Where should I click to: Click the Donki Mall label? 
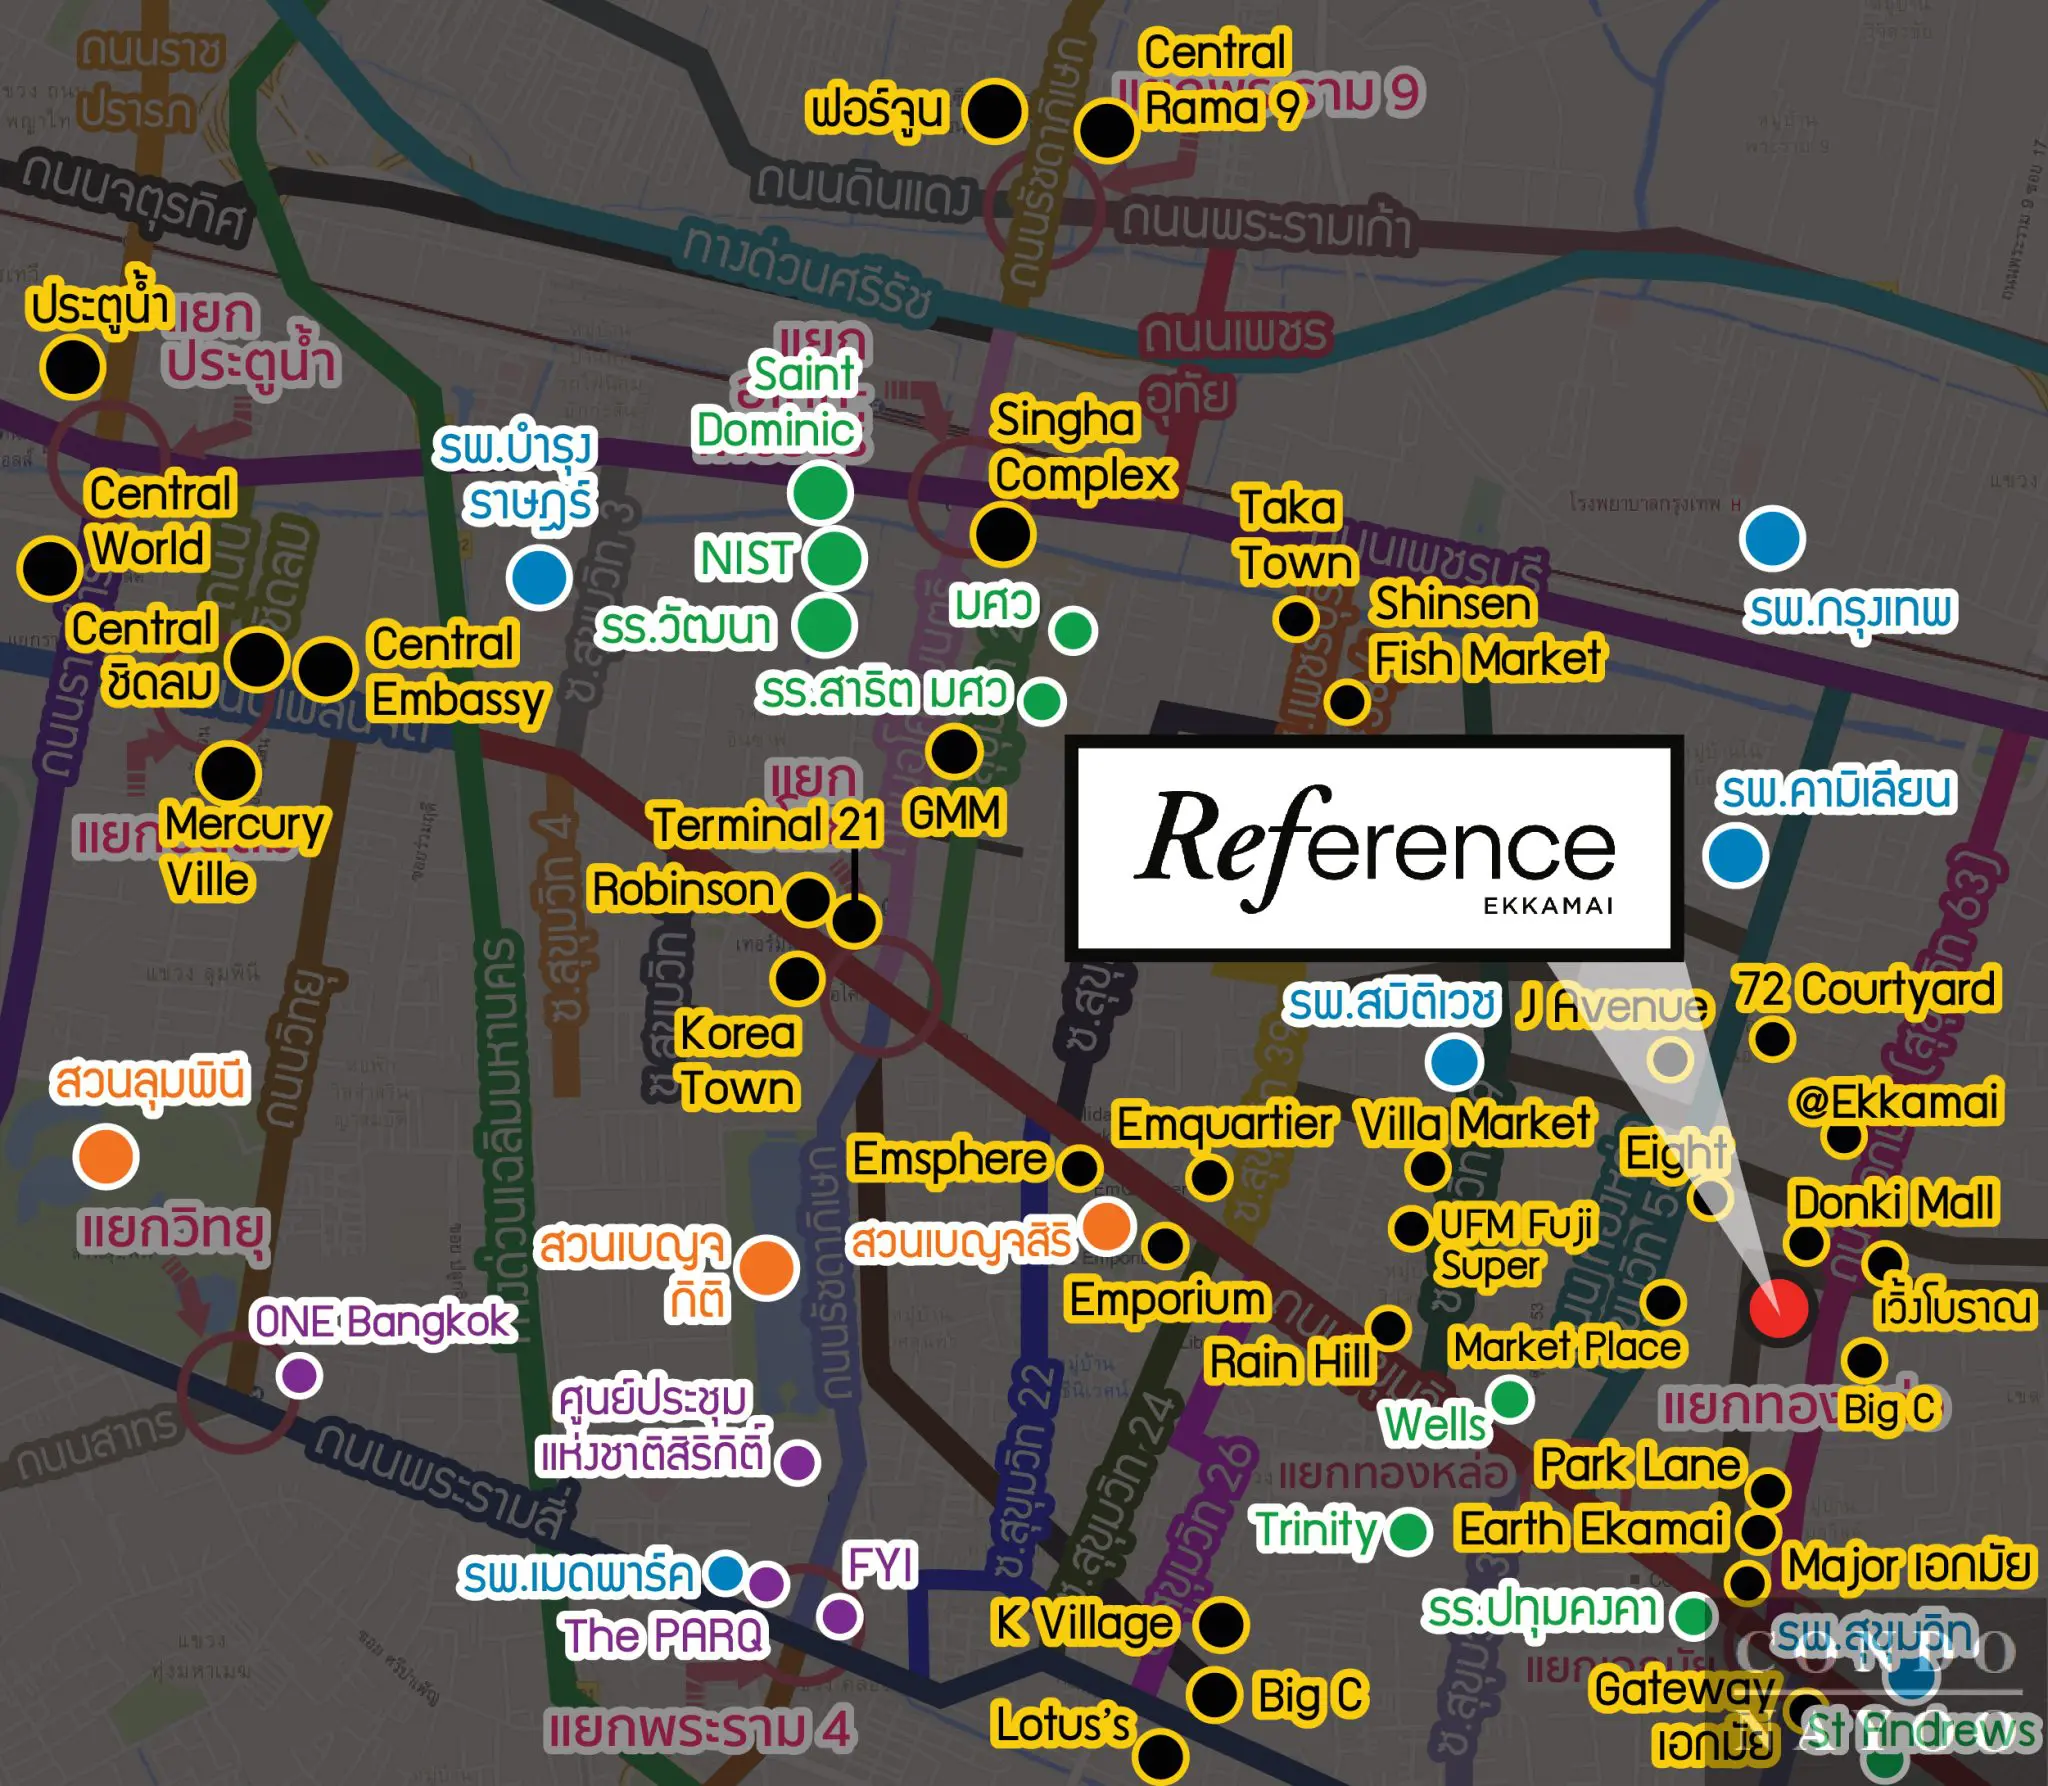(1894, 1202)
